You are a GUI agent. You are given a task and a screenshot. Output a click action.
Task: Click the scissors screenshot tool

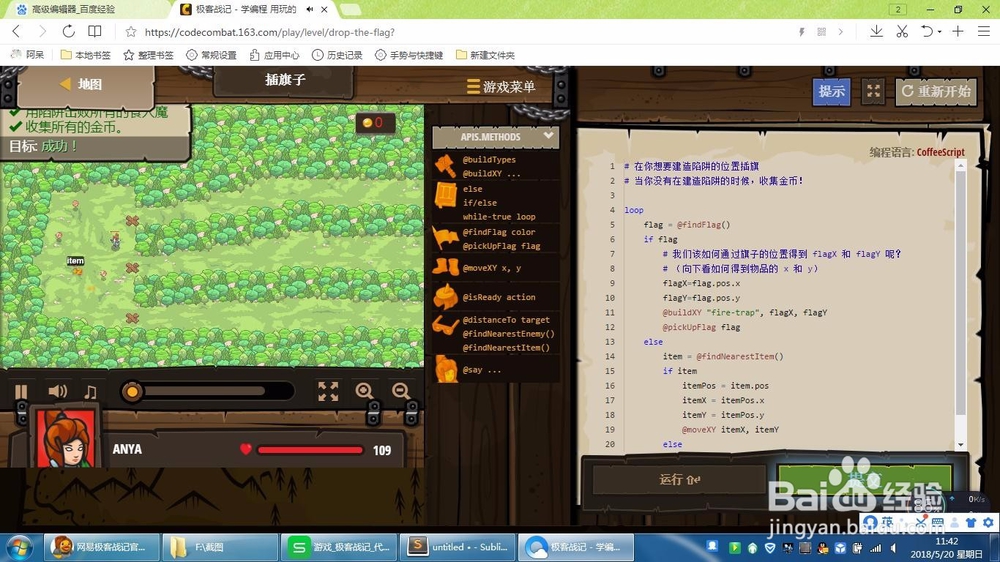902,31
